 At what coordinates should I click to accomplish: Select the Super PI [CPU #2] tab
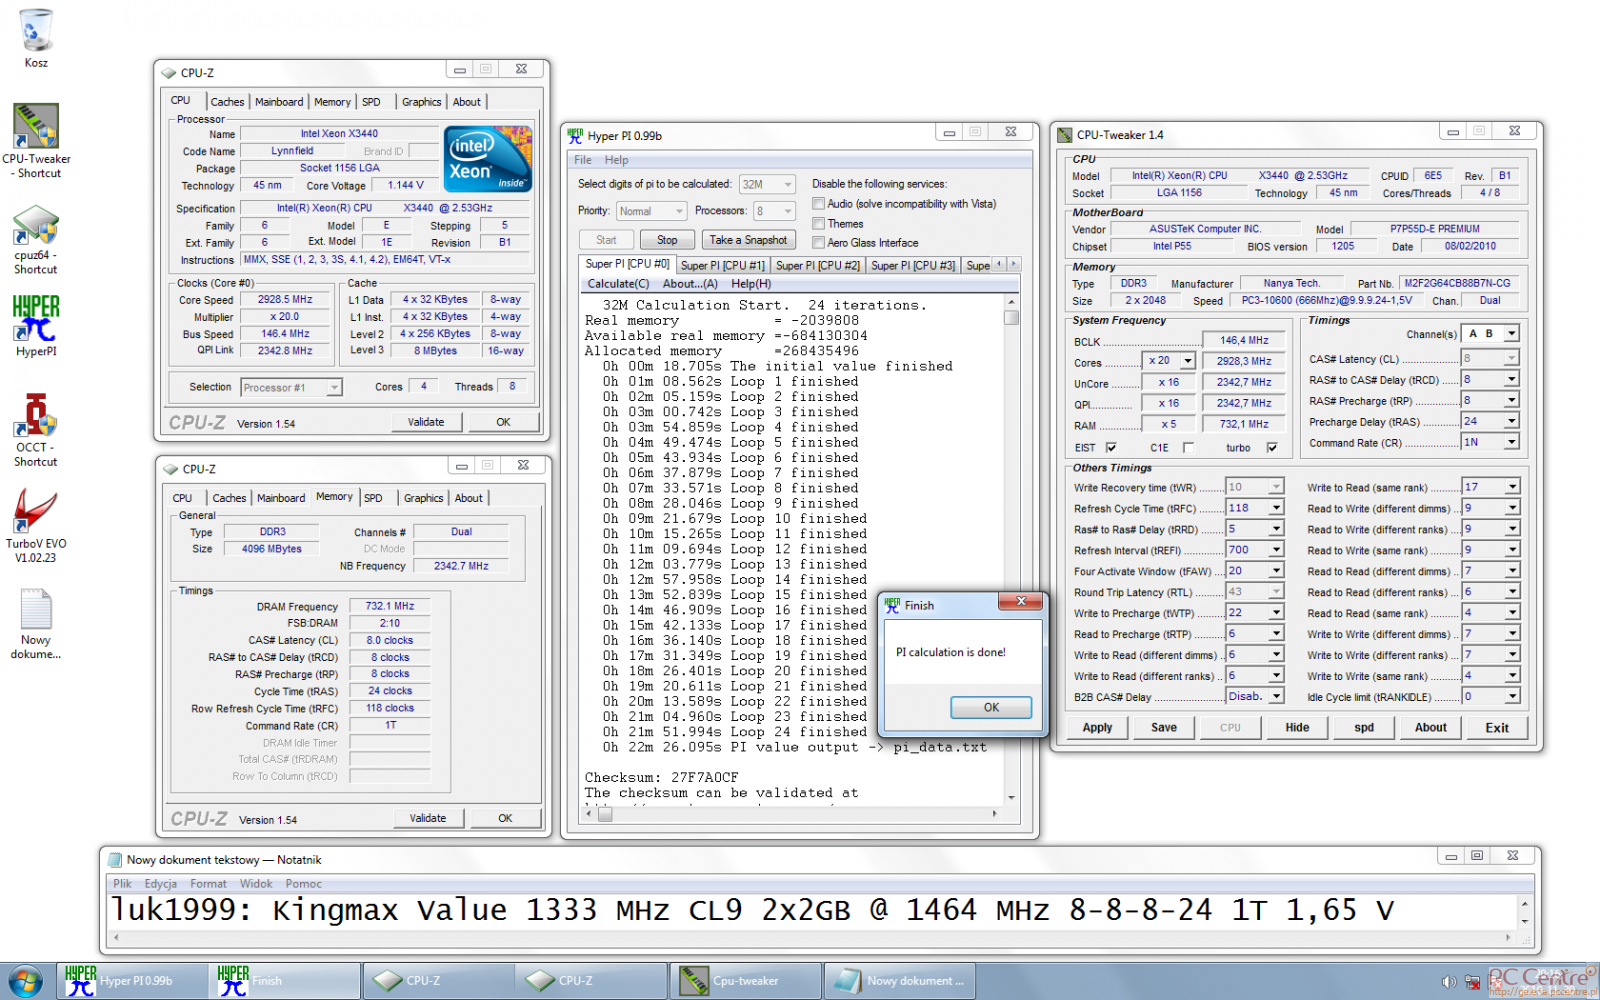pyautogui.click(x=817, y=265)
